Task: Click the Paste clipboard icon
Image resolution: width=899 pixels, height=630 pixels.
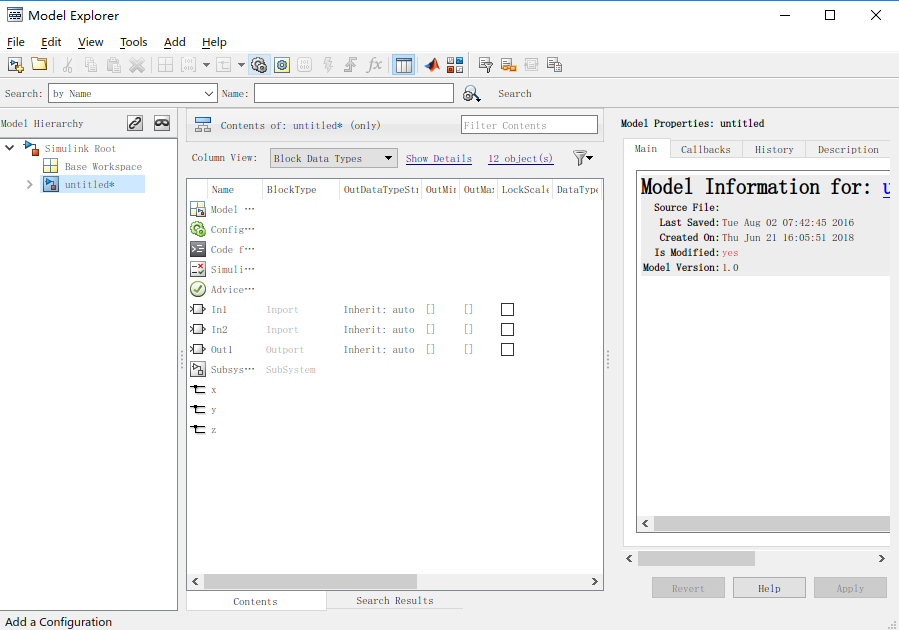Action: pyautogui.click(x=114, y=65)
